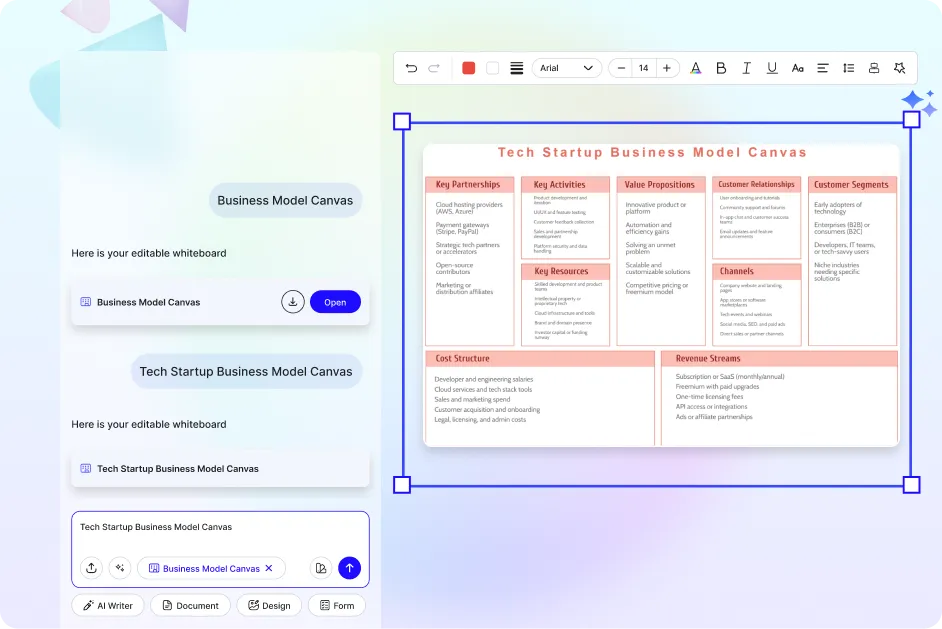This screenshot has height=629, width=942.
Task: Select the Tech Startup Business Model Canvas card
Action: (220, 469)
